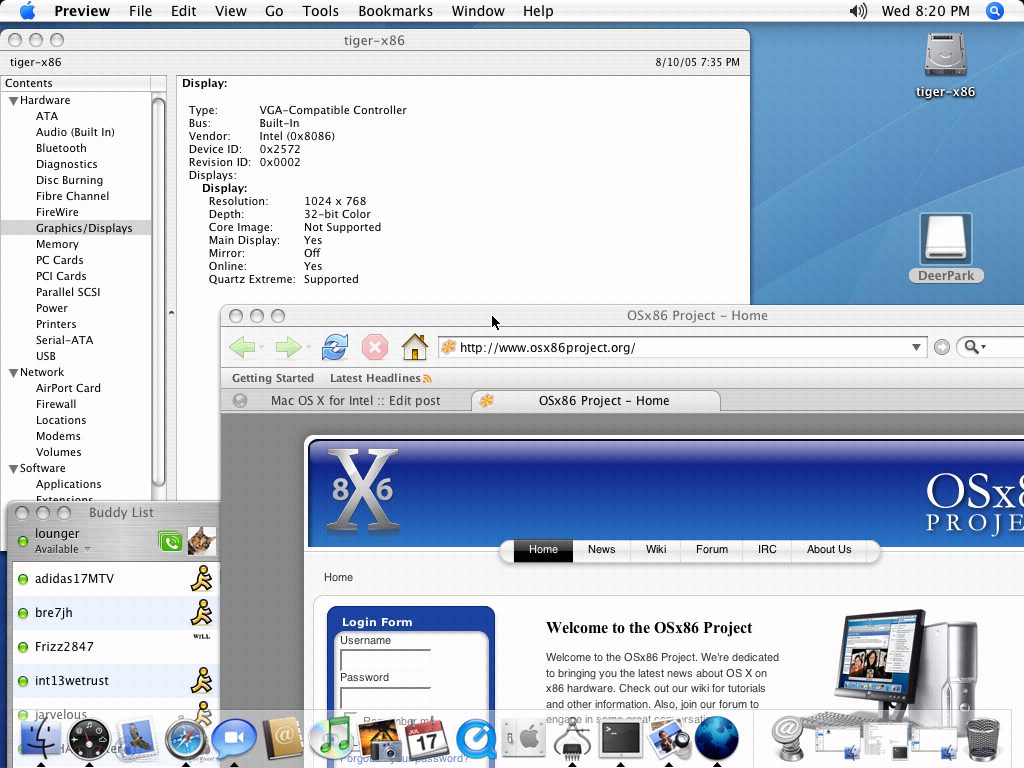
Task: Open the Tools menu
Action: click(320, 11)
